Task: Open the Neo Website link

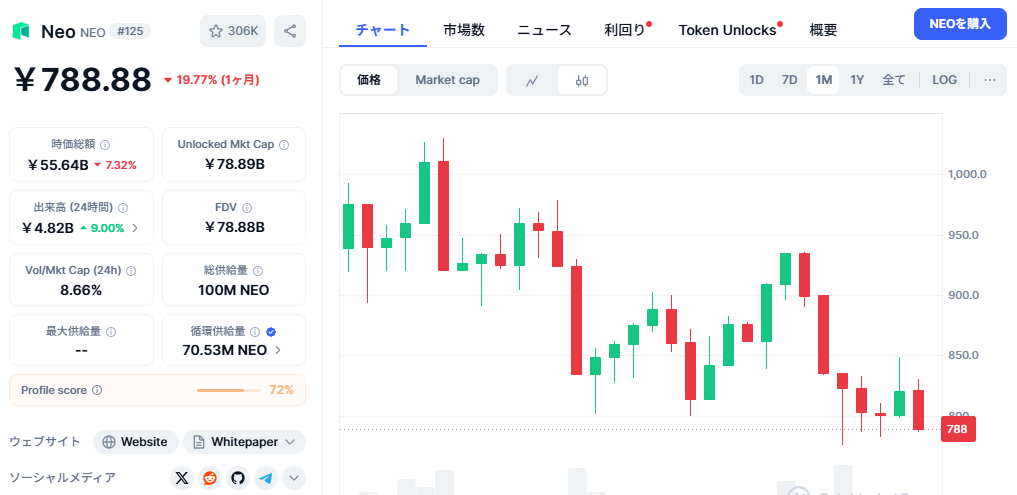Action: point(136,442)
